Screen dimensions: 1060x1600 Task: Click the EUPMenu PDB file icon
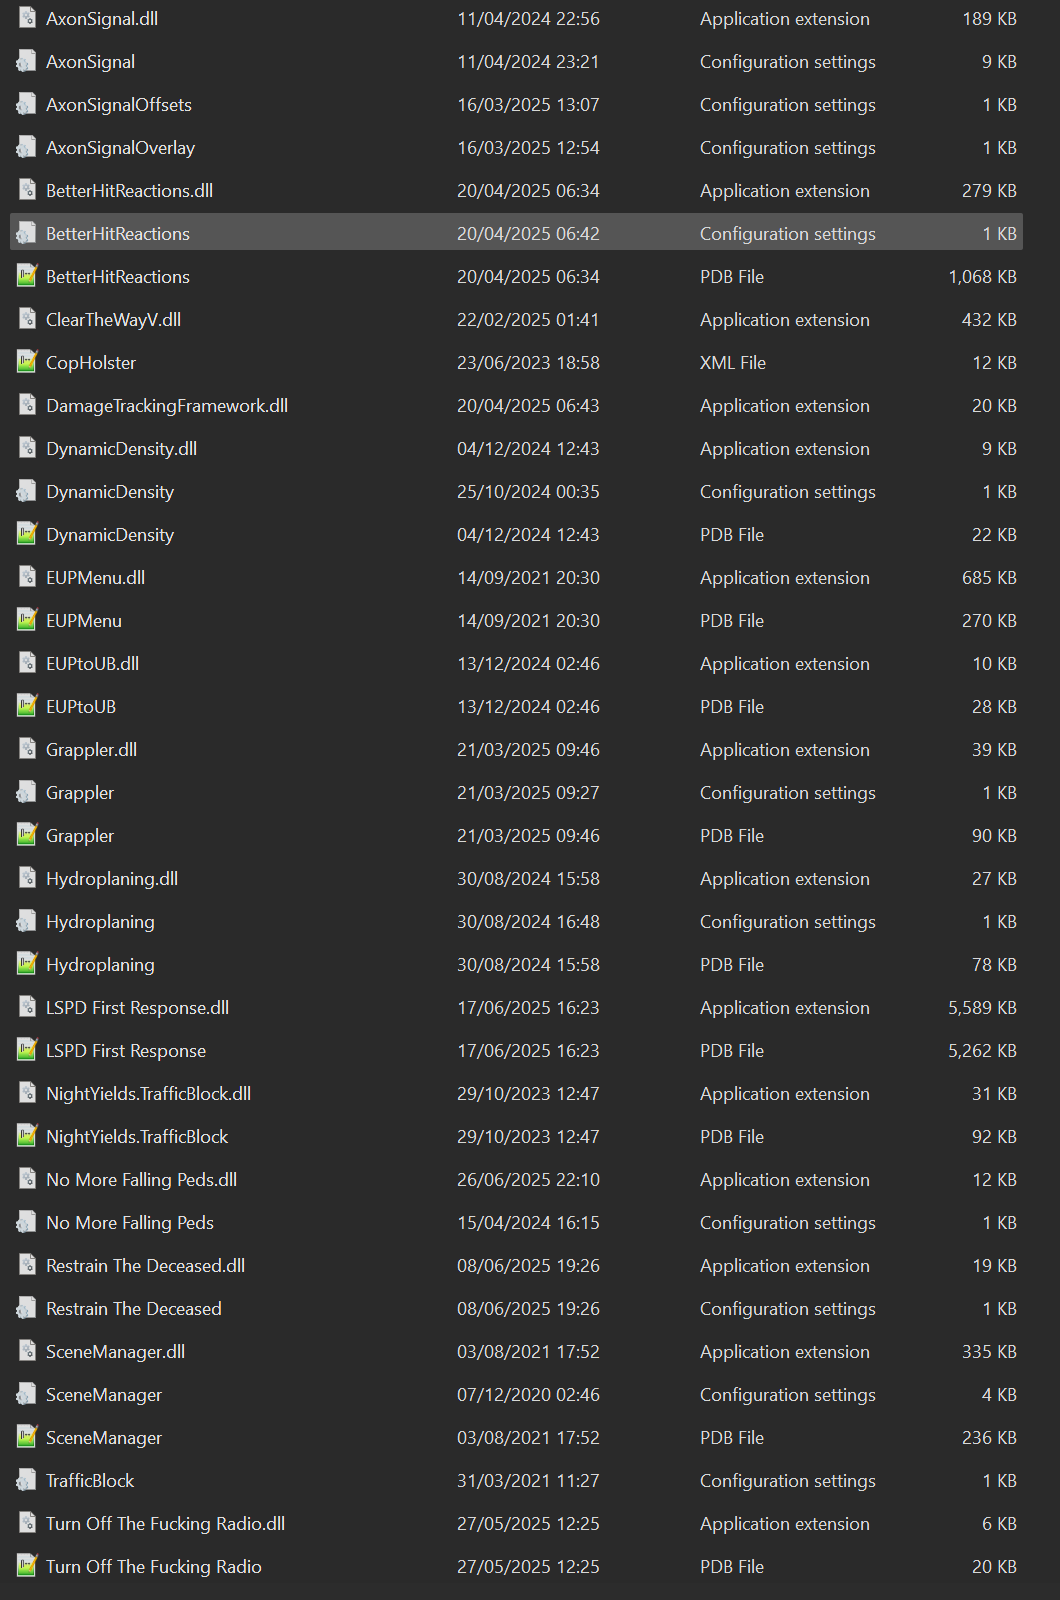(x=27, y=621)
